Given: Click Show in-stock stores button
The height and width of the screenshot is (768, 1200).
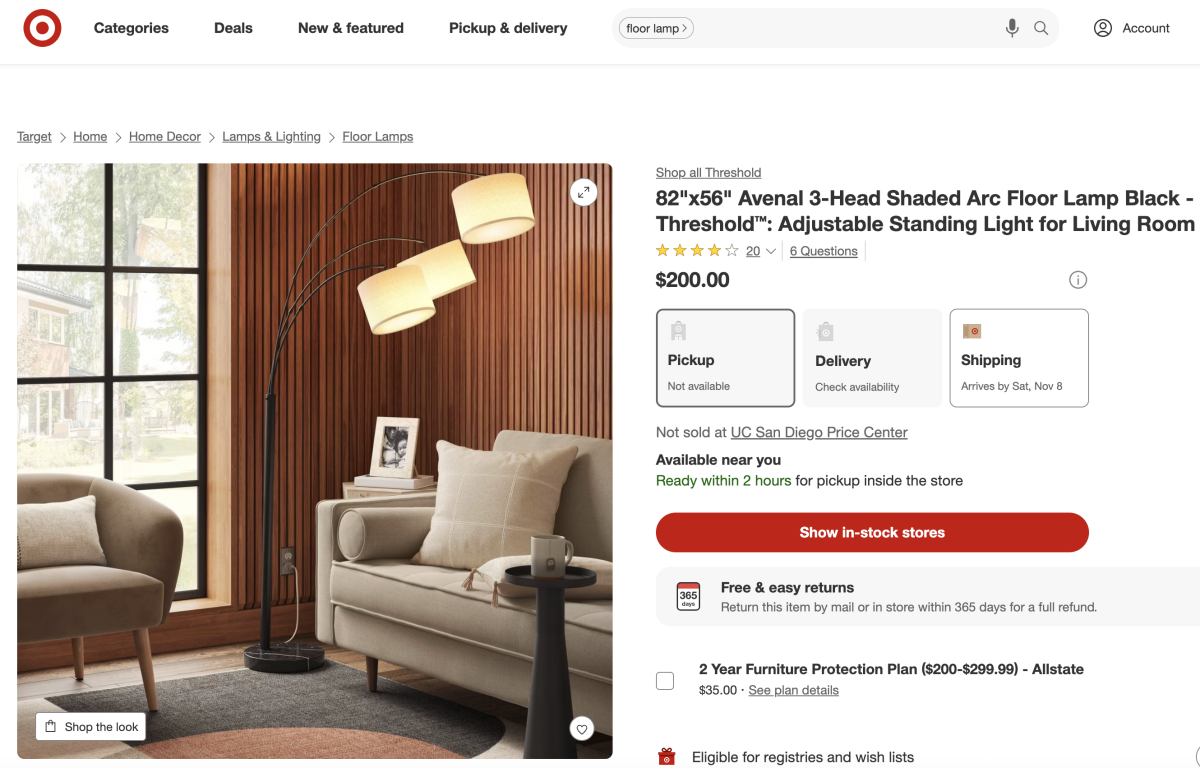Looking at the screenshot, I should [x=872, y=532].
